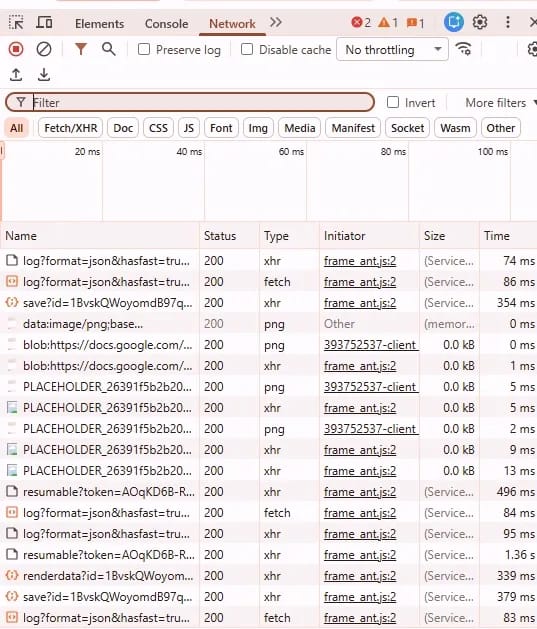
Task: Open frame_ant.js:2 initiator of renderdata request
Action: coord(360,576)
